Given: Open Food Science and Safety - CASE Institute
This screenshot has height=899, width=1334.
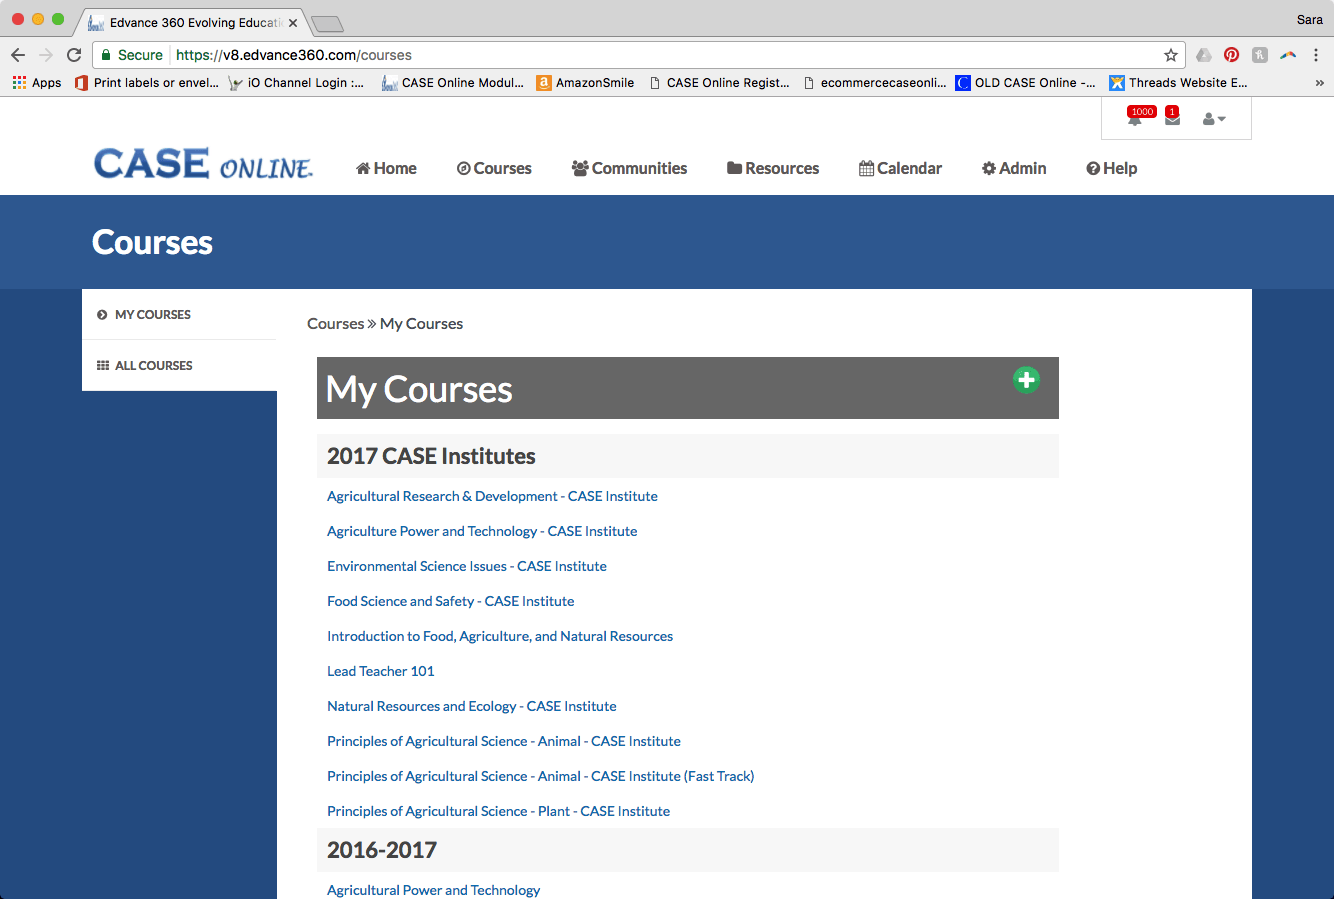Looking at the screenshot, I should [450, 601].
